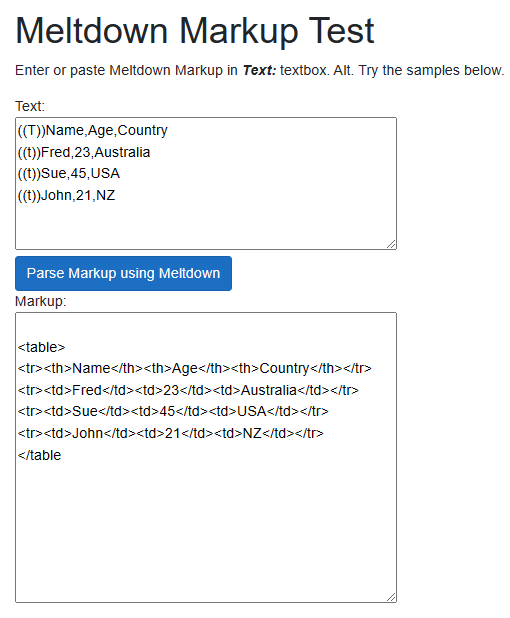Grab the Text textbox resize handle

click(x=391, y=244)
